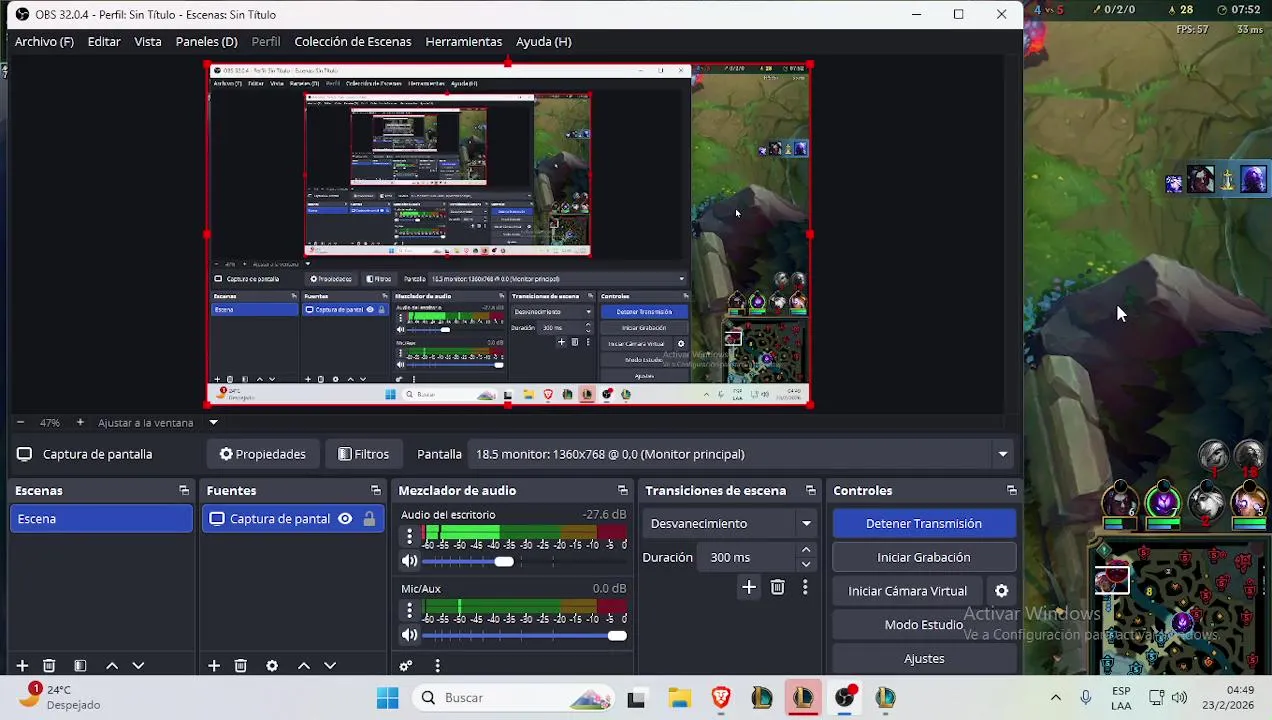Delete the selected scene with trash icon
The width and height of the screenshot is (1272, 720).
(x=49, y=666)
